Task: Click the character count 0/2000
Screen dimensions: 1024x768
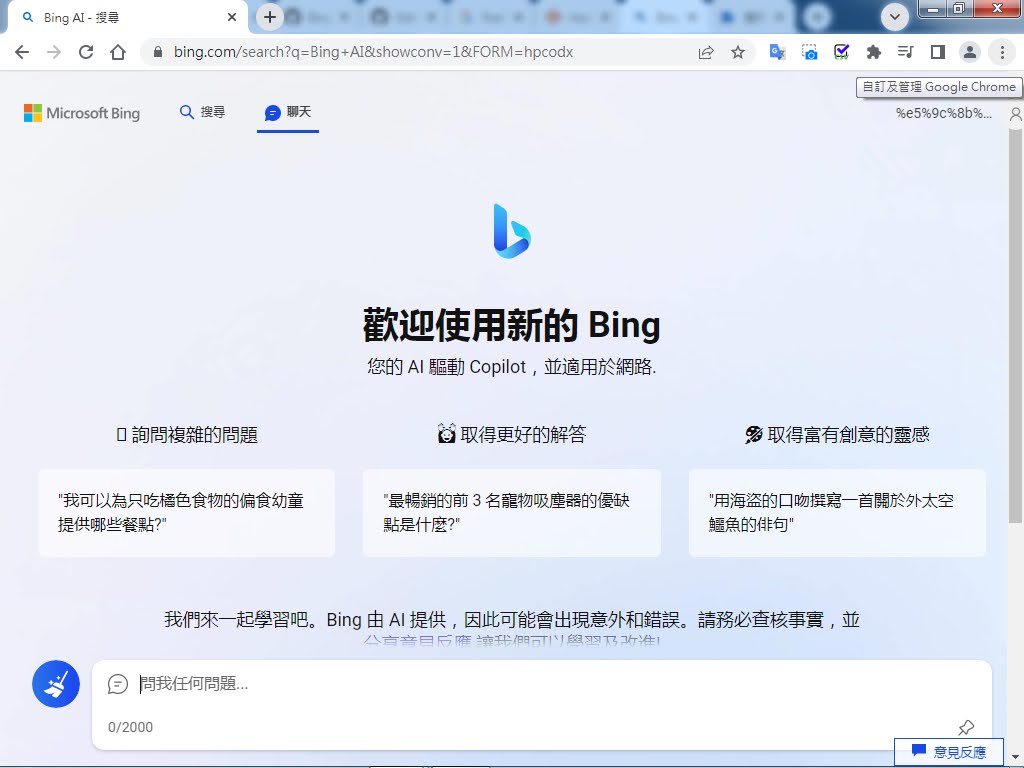Action: pos(131,727)
